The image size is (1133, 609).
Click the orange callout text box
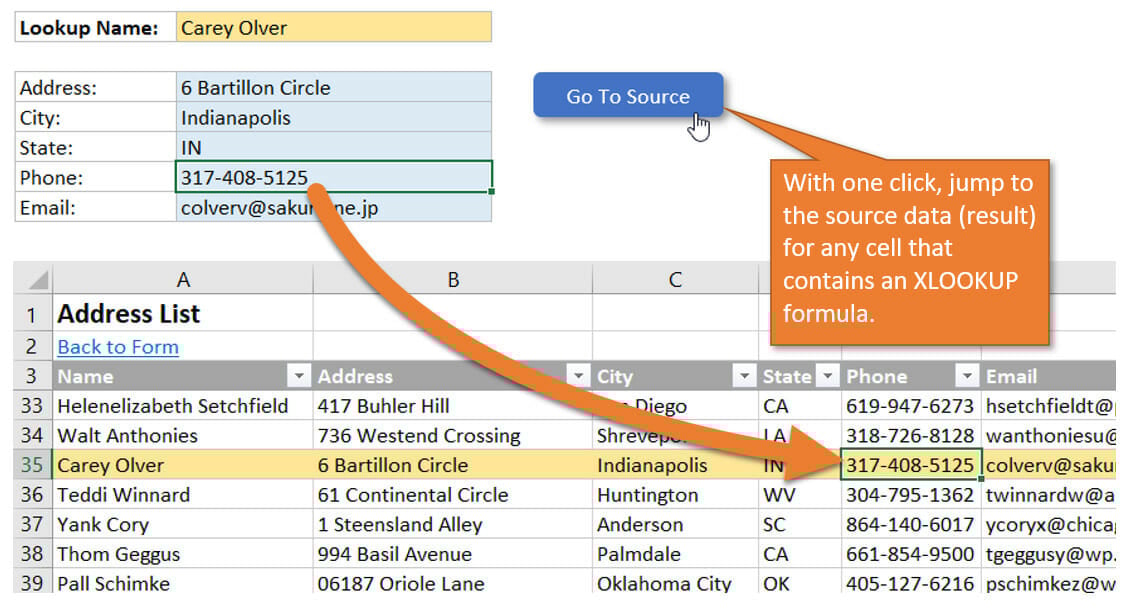click(x=909, y=250)
